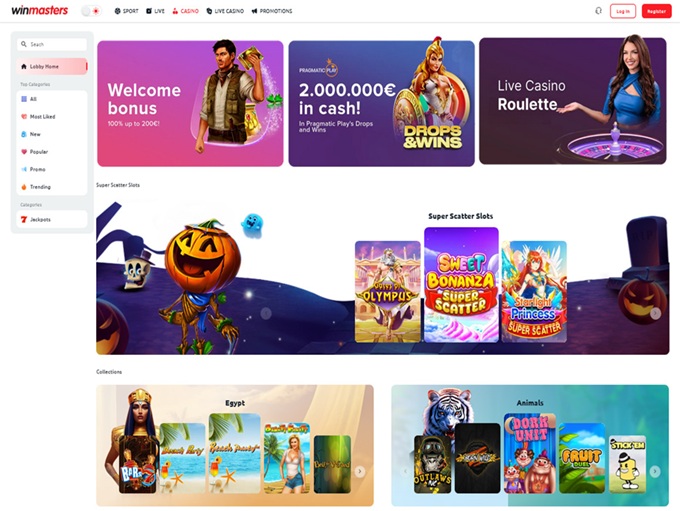Advance the Egypt collection carousel

pos(360,472)
